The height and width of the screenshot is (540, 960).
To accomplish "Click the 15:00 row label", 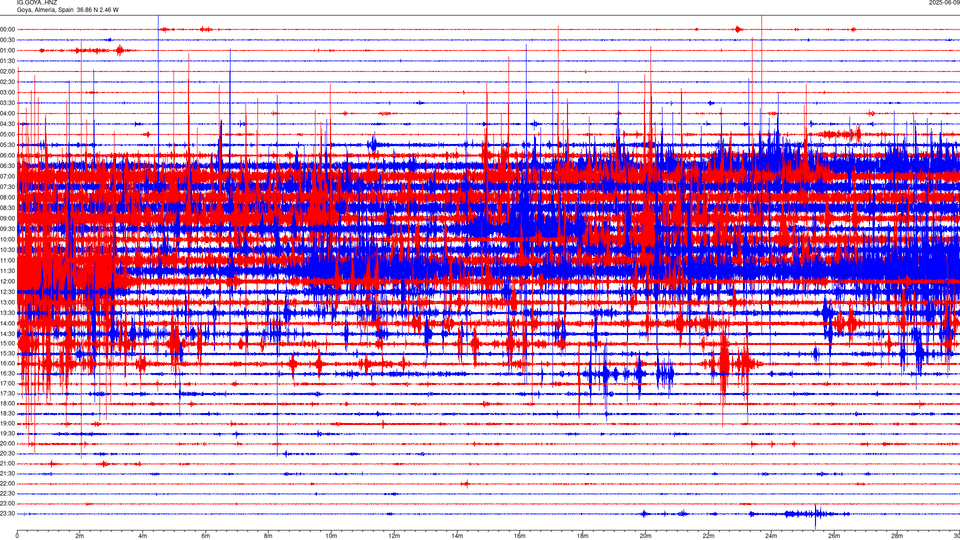I will click(x=7, y=343).
